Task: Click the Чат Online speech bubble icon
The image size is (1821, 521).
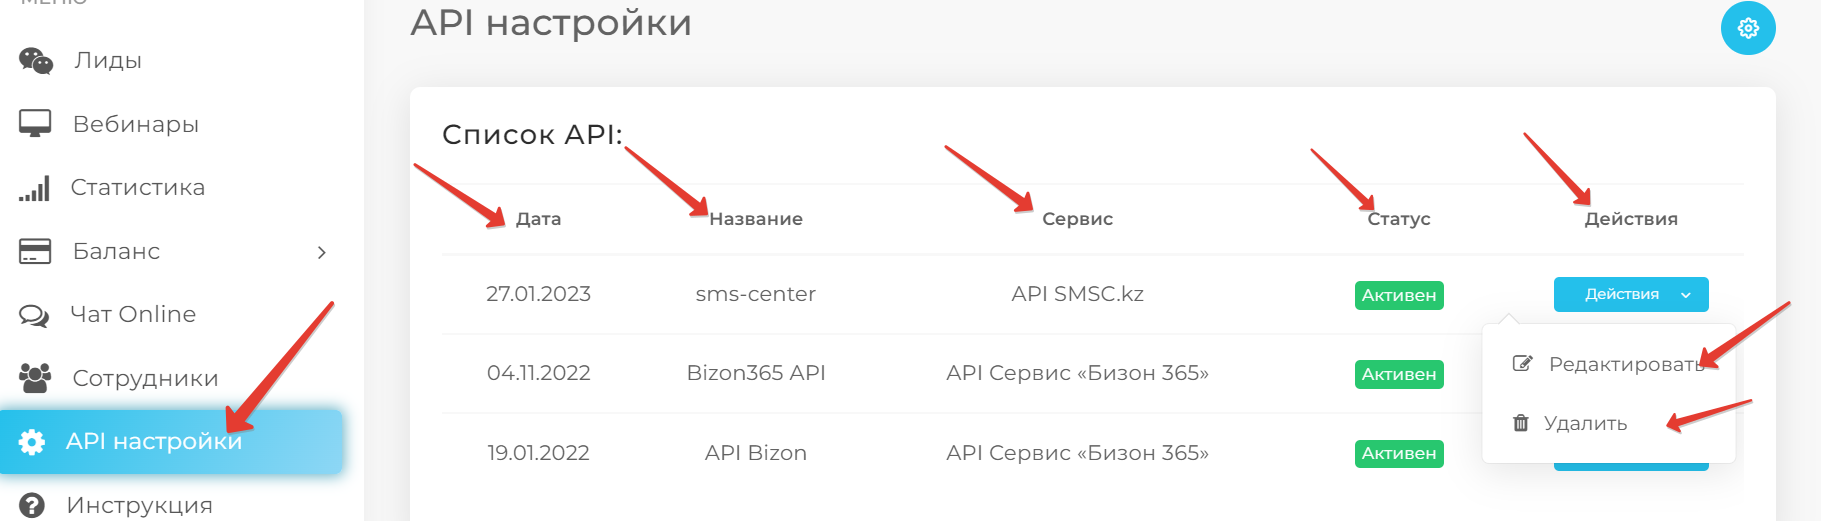Action: 35,315
